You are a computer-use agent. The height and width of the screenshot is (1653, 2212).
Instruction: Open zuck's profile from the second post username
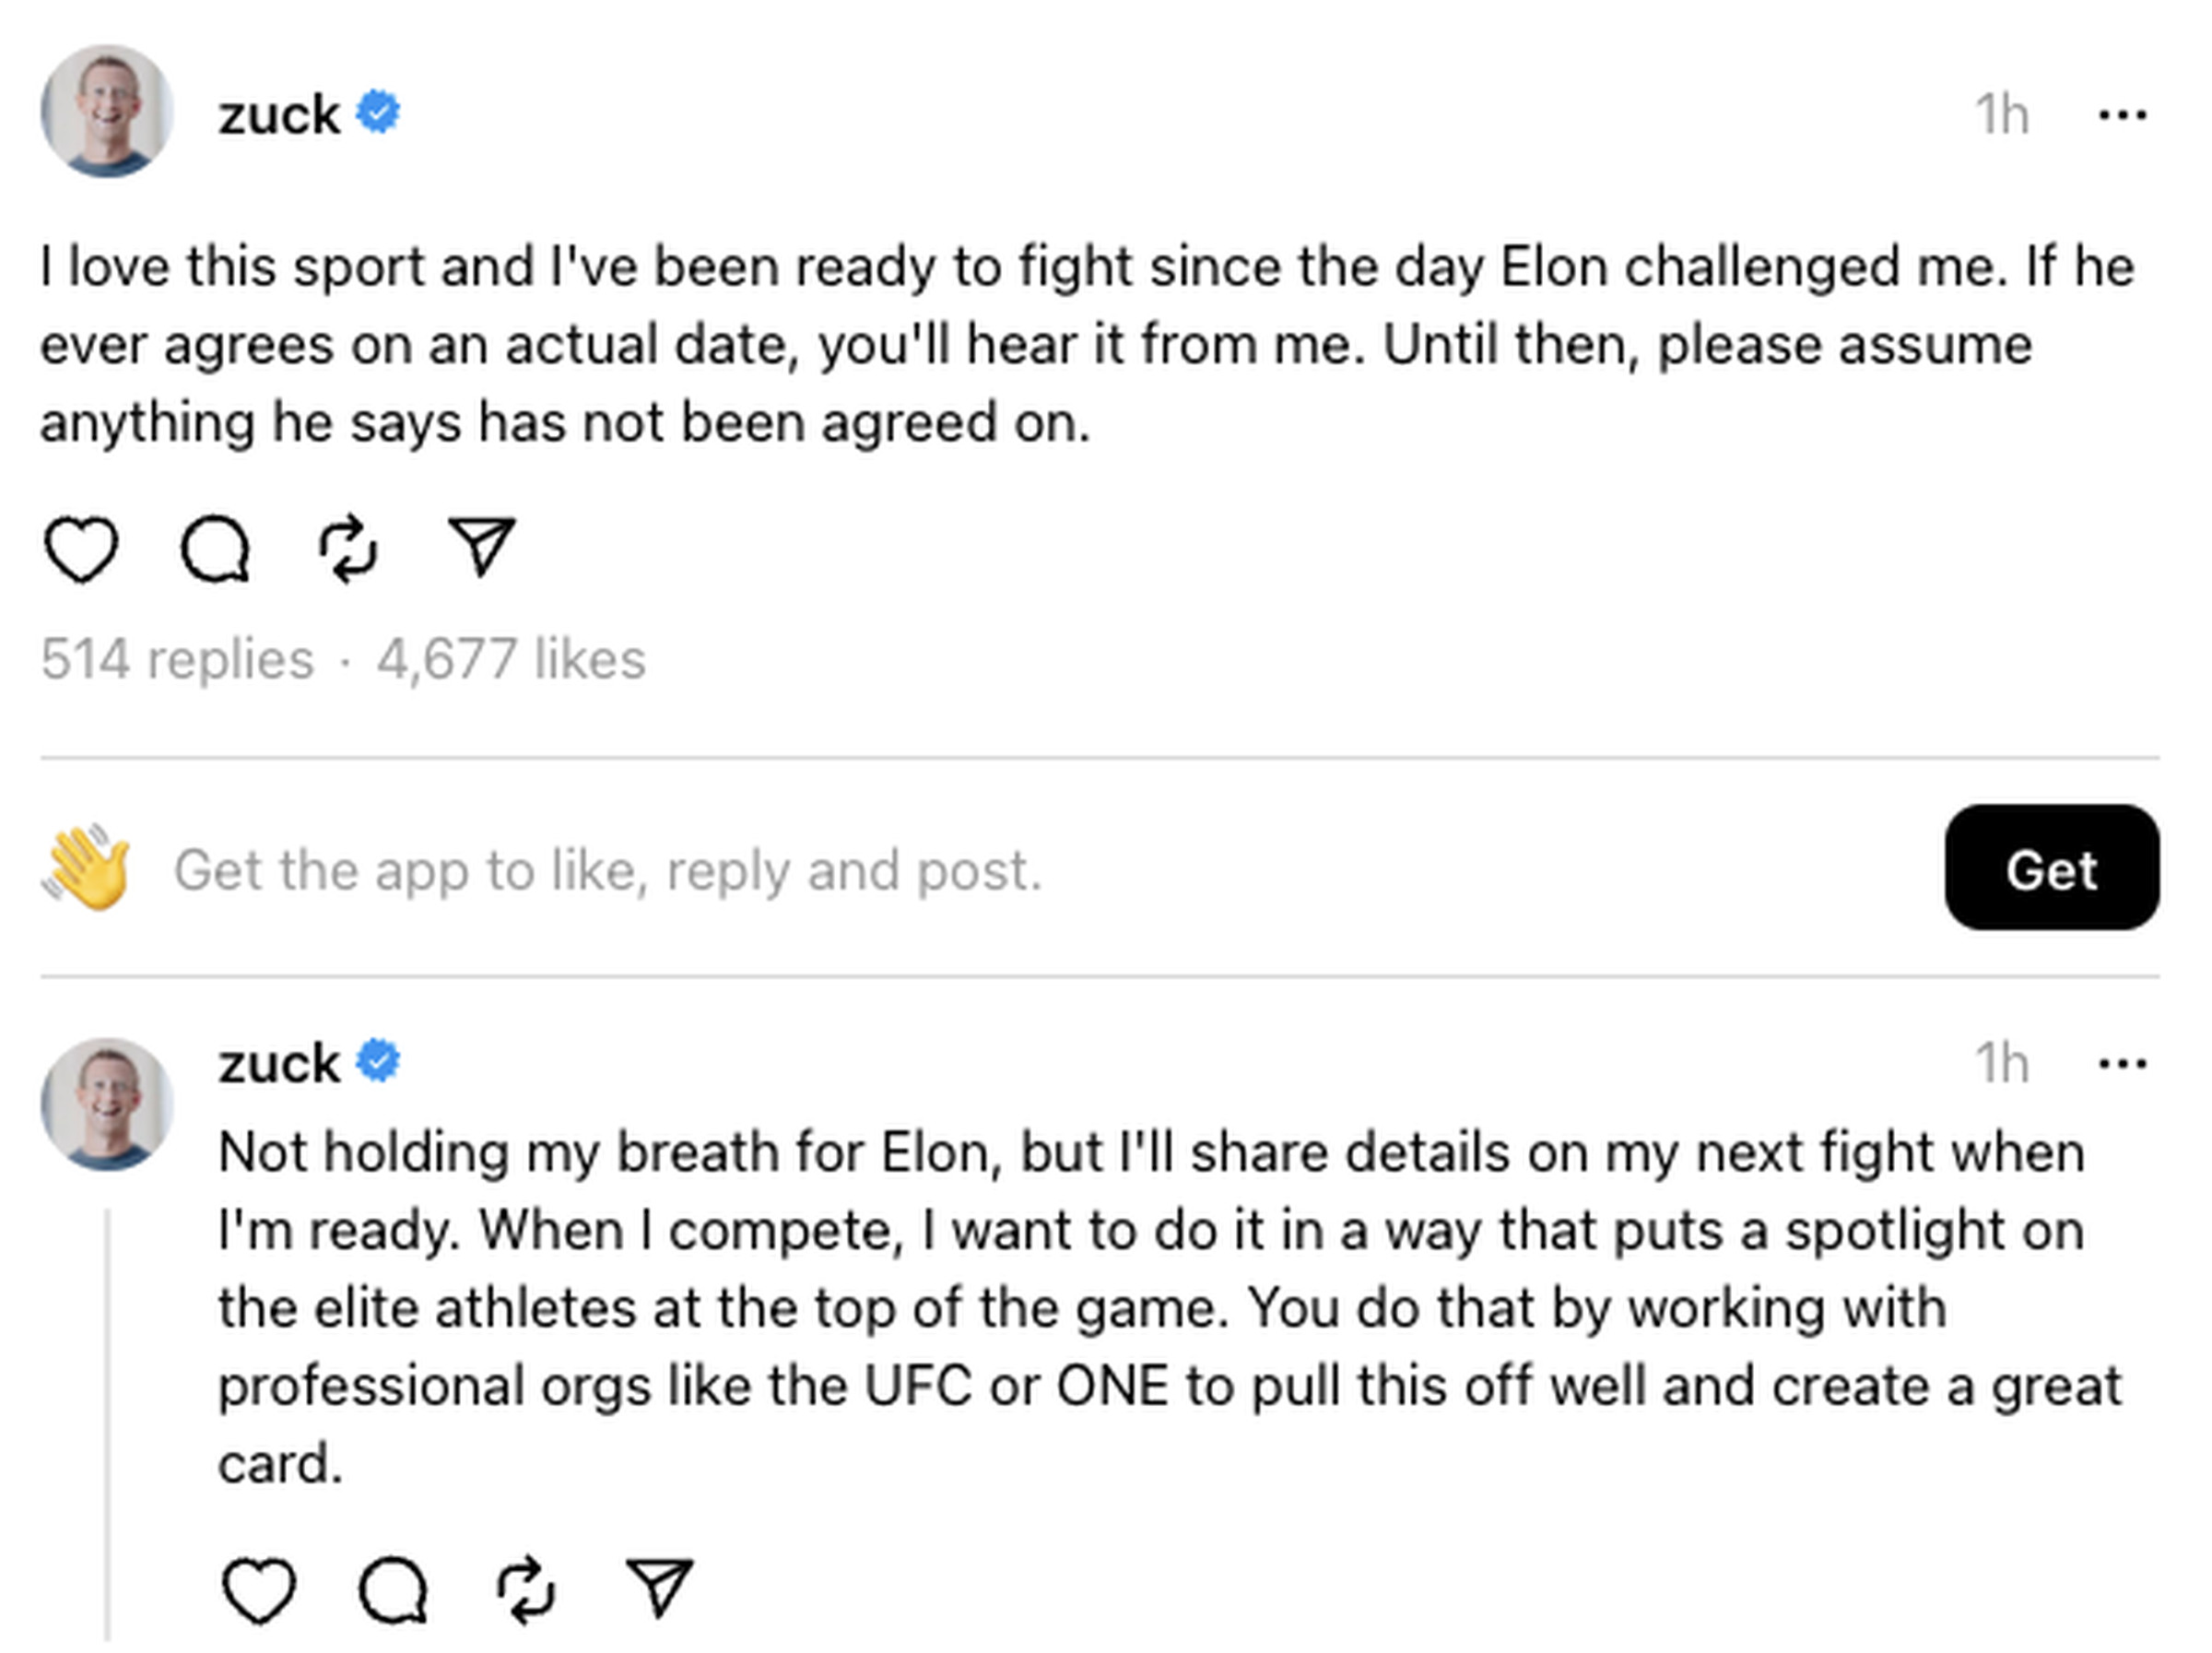click(280, 1063)
